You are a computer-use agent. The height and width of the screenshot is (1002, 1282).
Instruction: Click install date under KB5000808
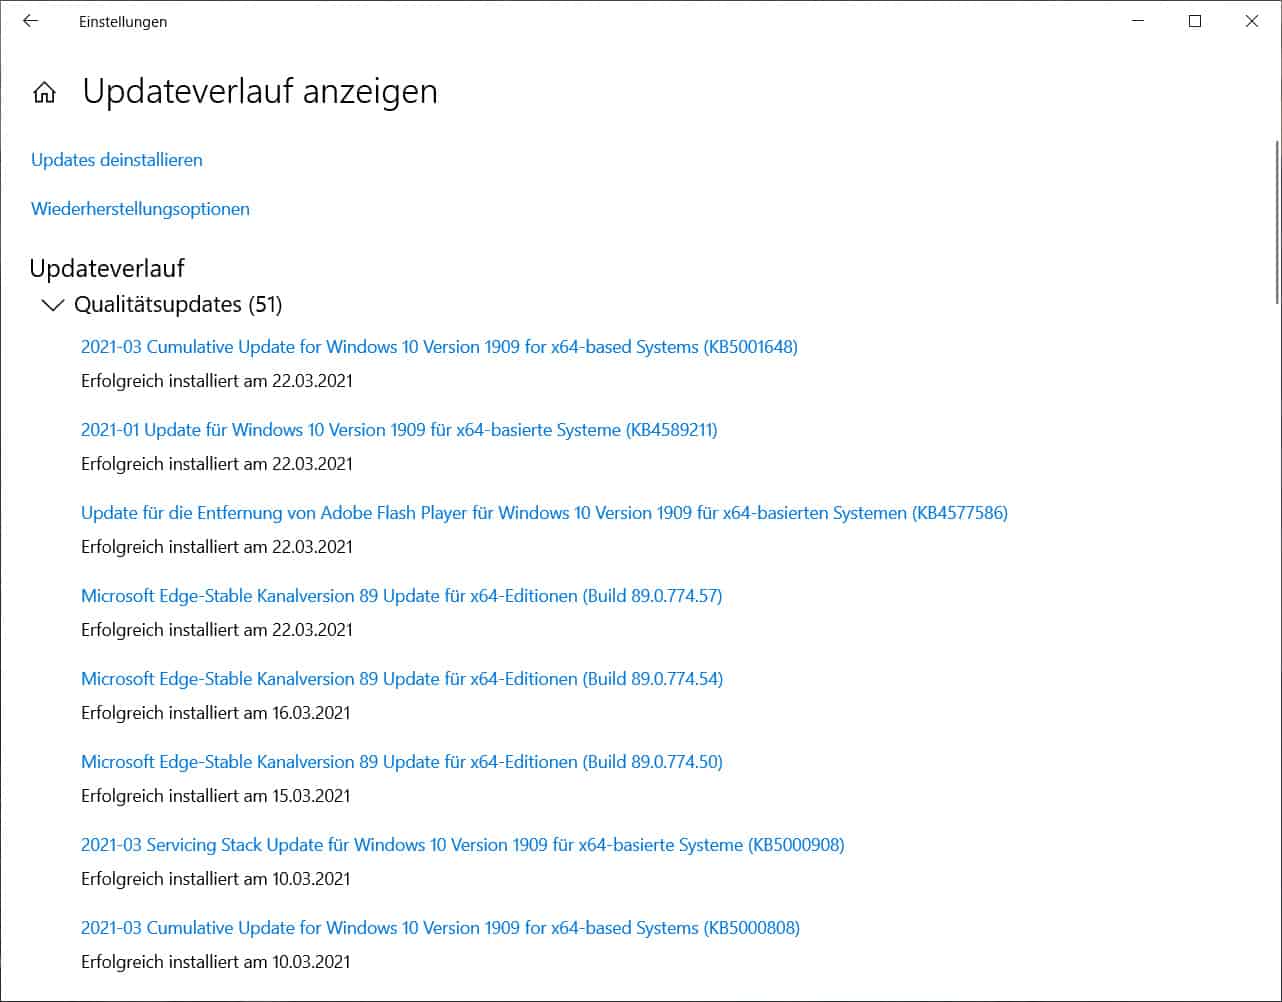click(x=216, y=962)
